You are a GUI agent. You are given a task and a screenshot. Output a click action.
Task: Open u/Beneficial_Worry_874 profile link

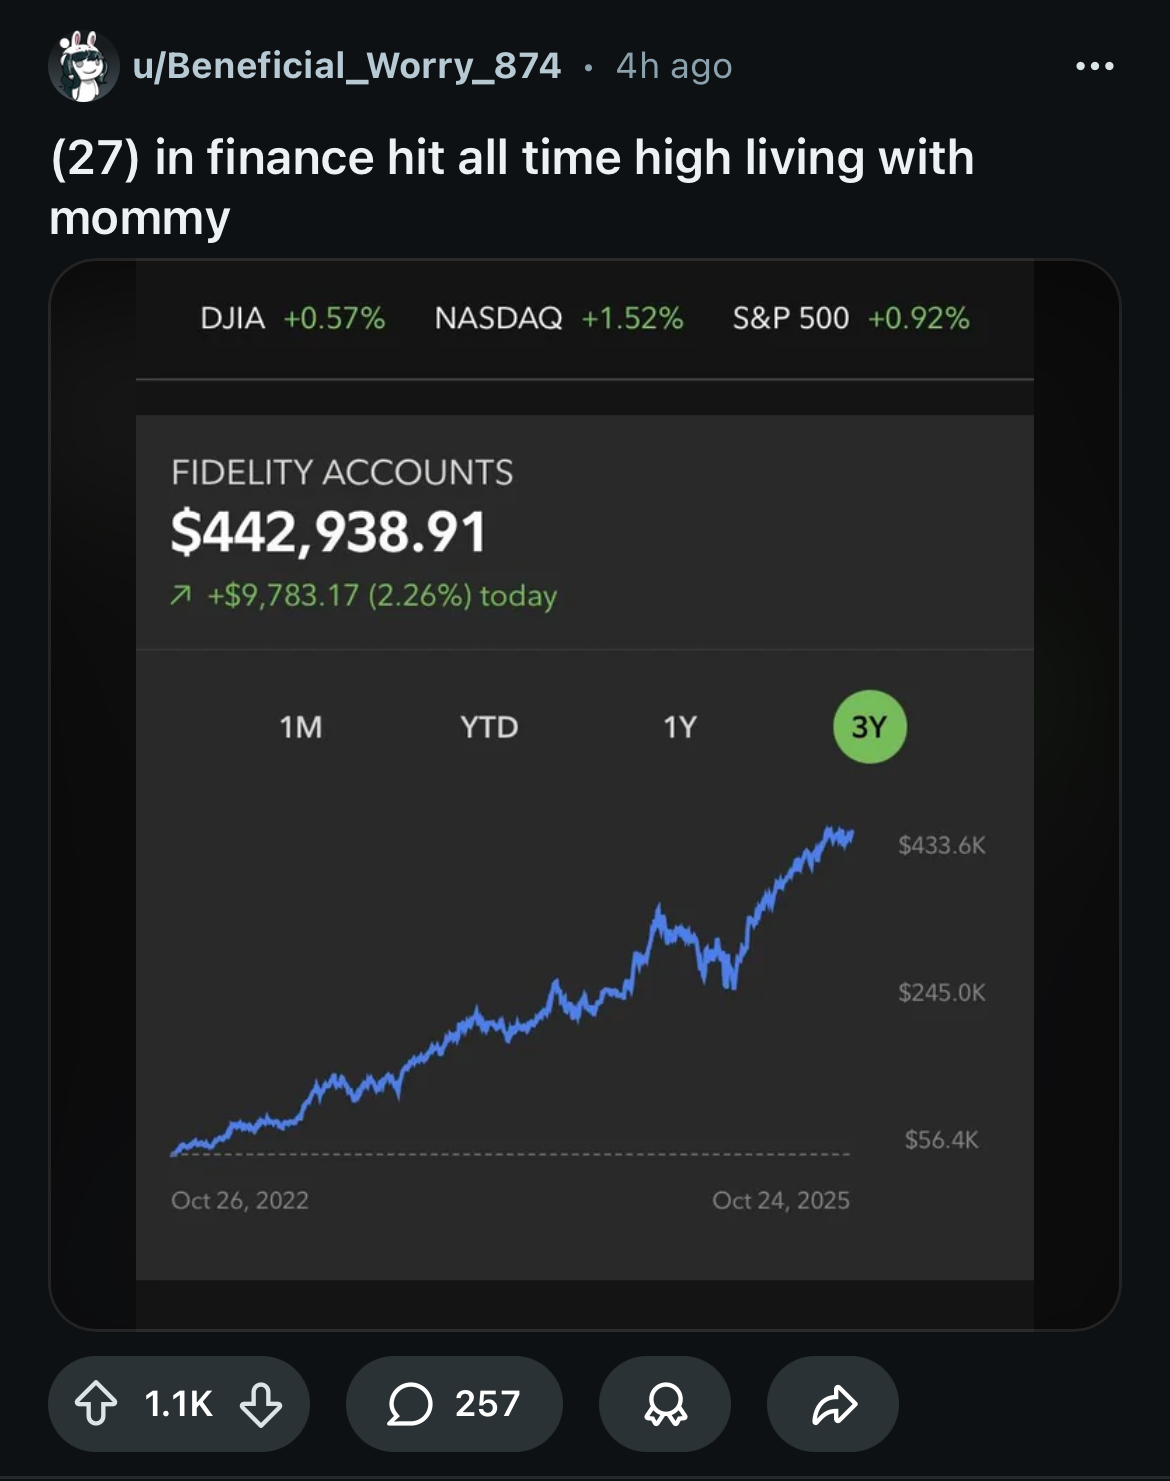[x=347, y=66]
